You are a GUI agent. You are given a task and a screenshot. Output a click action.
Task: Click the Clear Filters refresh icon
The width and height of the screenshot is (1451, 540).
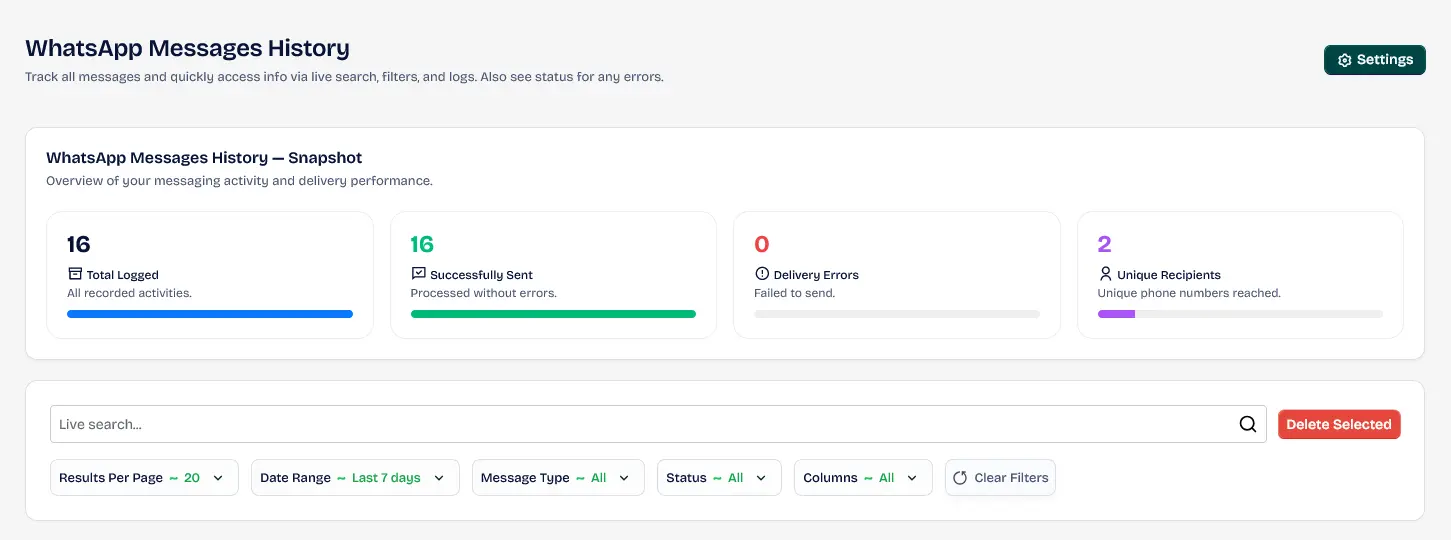[x=960, y=478]
